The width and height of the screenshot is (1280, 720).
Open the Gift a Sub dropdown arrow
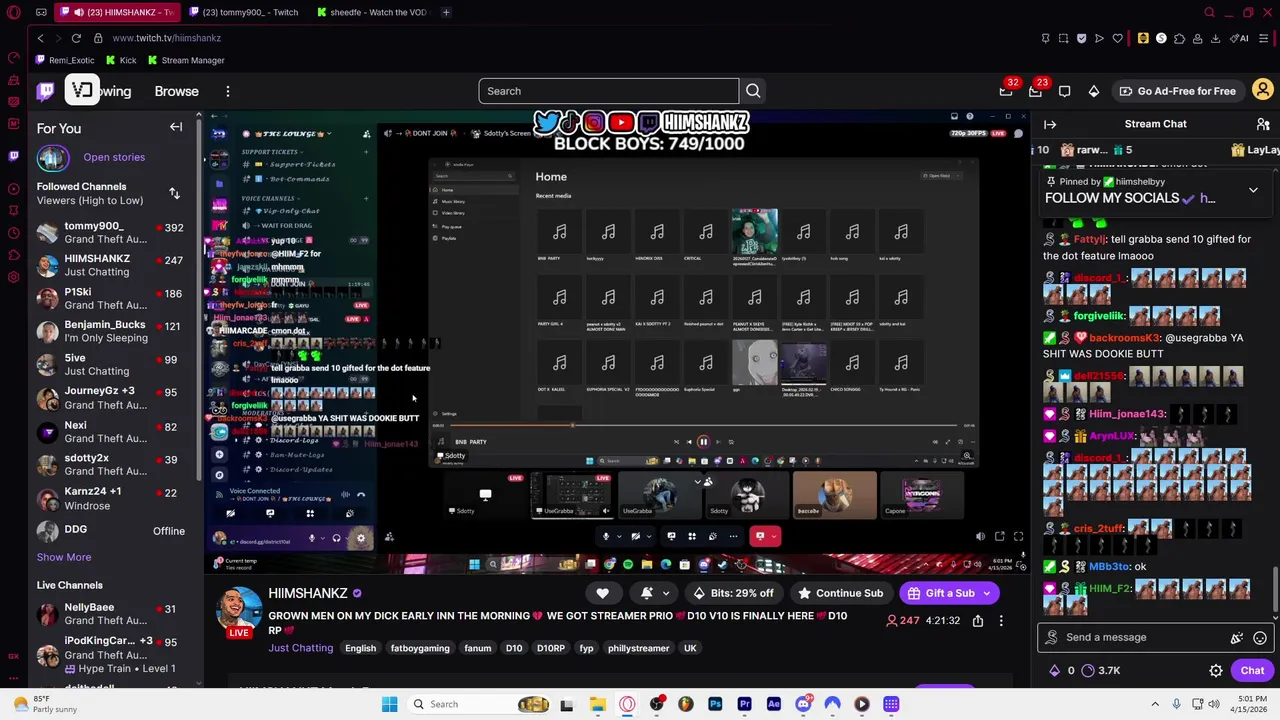[x=986, y=593]
